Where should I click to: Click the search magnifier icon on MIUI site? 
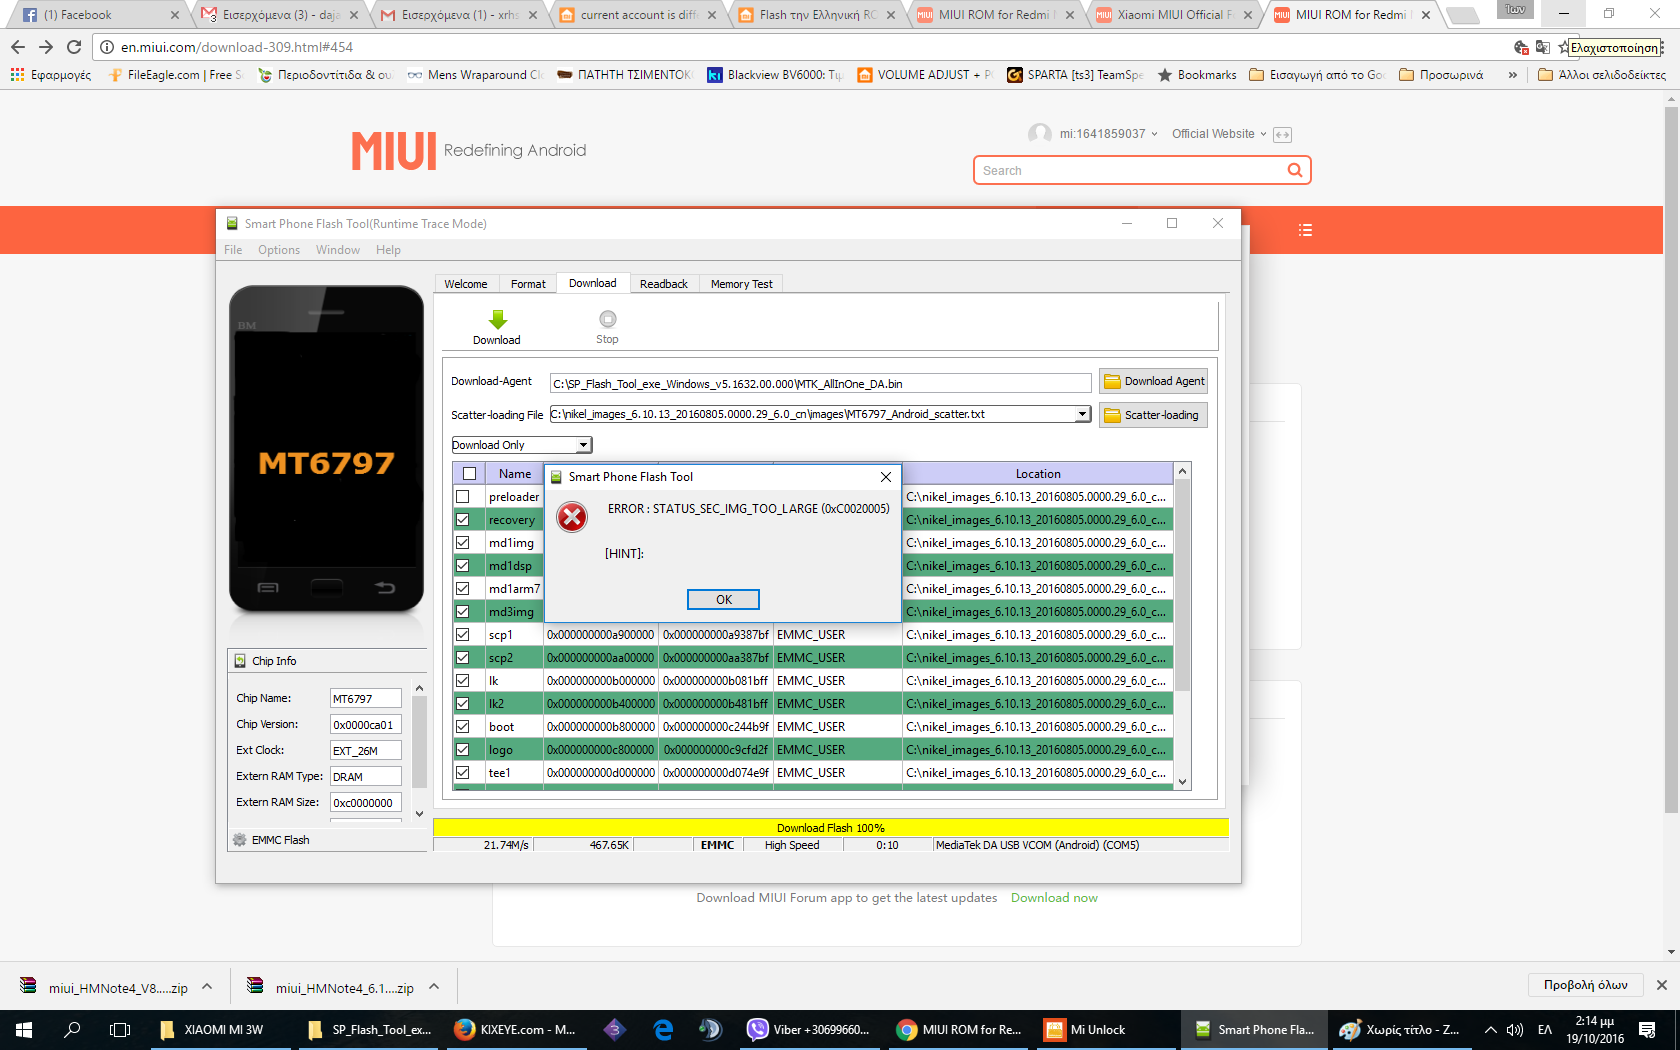(x=1294, y=170)
